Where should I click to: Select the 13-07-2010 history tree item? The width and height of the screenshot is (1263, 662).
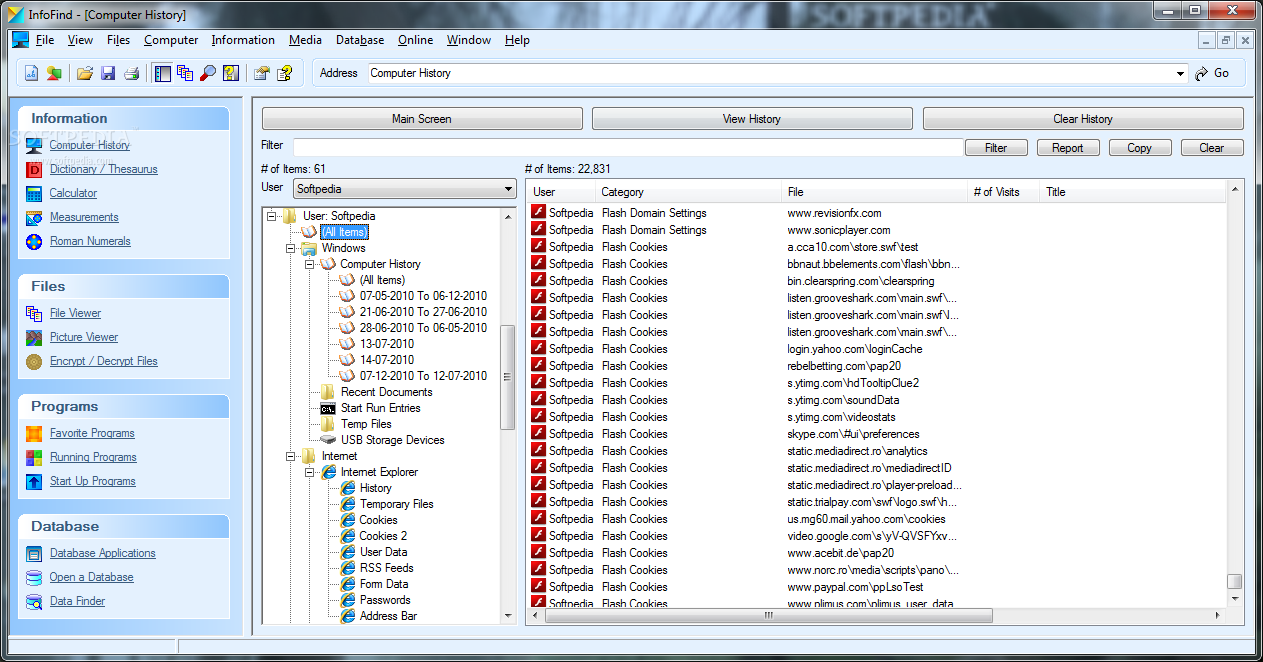pyautogui.click(x=386, y=344)
